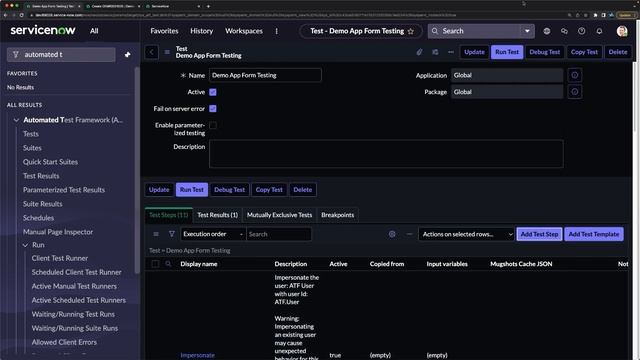
Task: Click the lower Run Test button
Action: point(191,189)
